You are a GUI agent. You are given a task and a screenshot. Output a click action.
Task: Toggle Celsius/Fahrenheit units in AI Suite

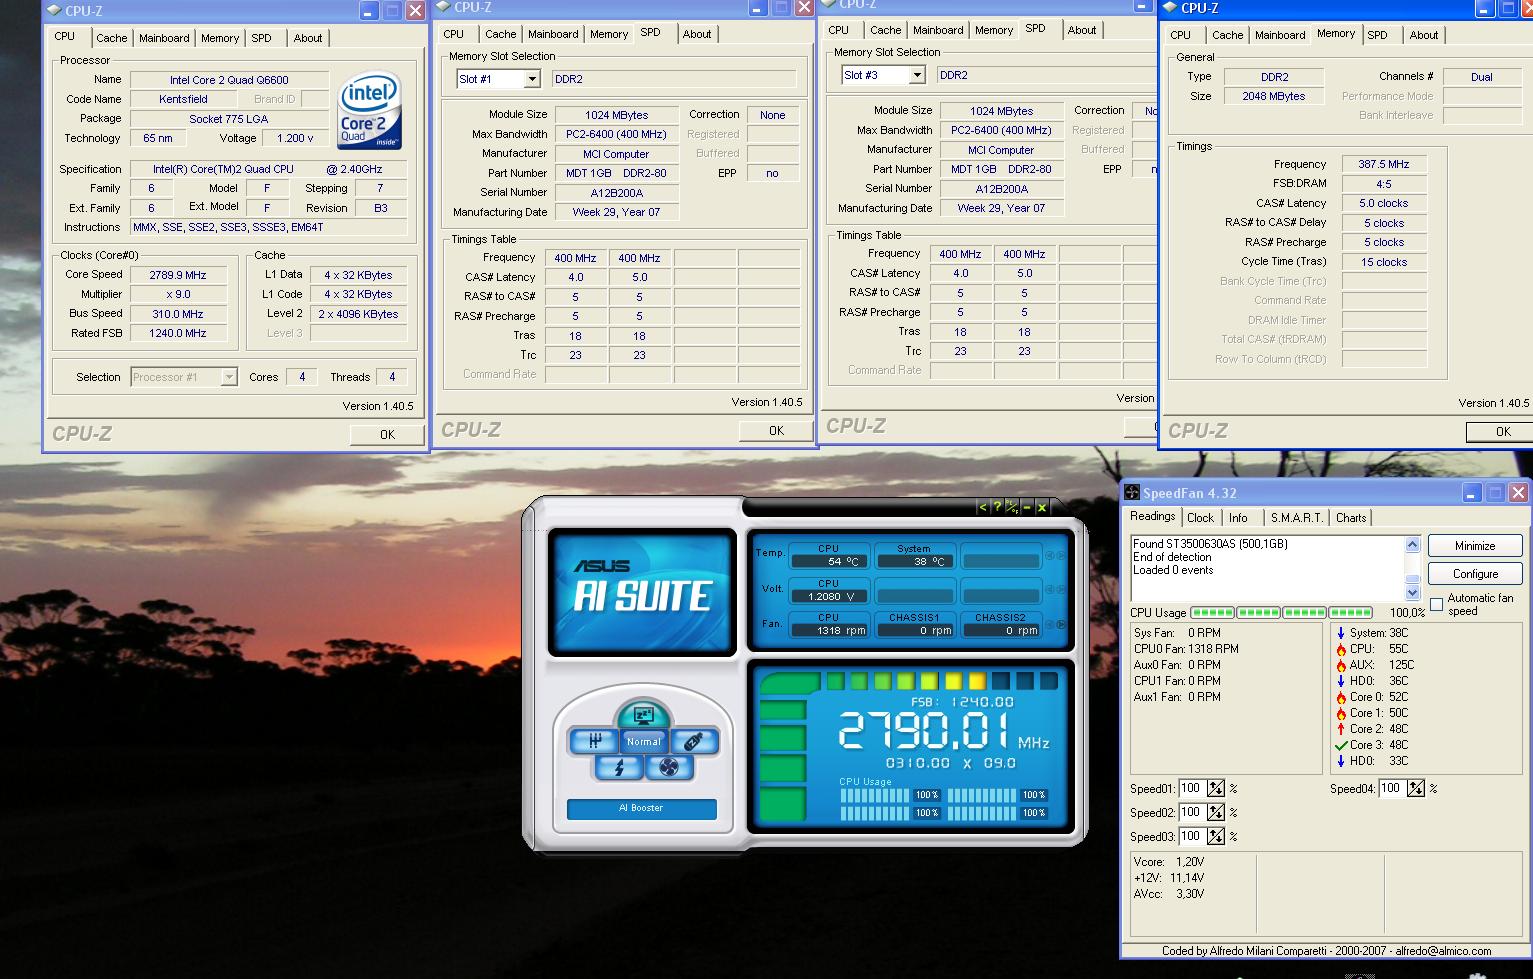coord(1012,507)
